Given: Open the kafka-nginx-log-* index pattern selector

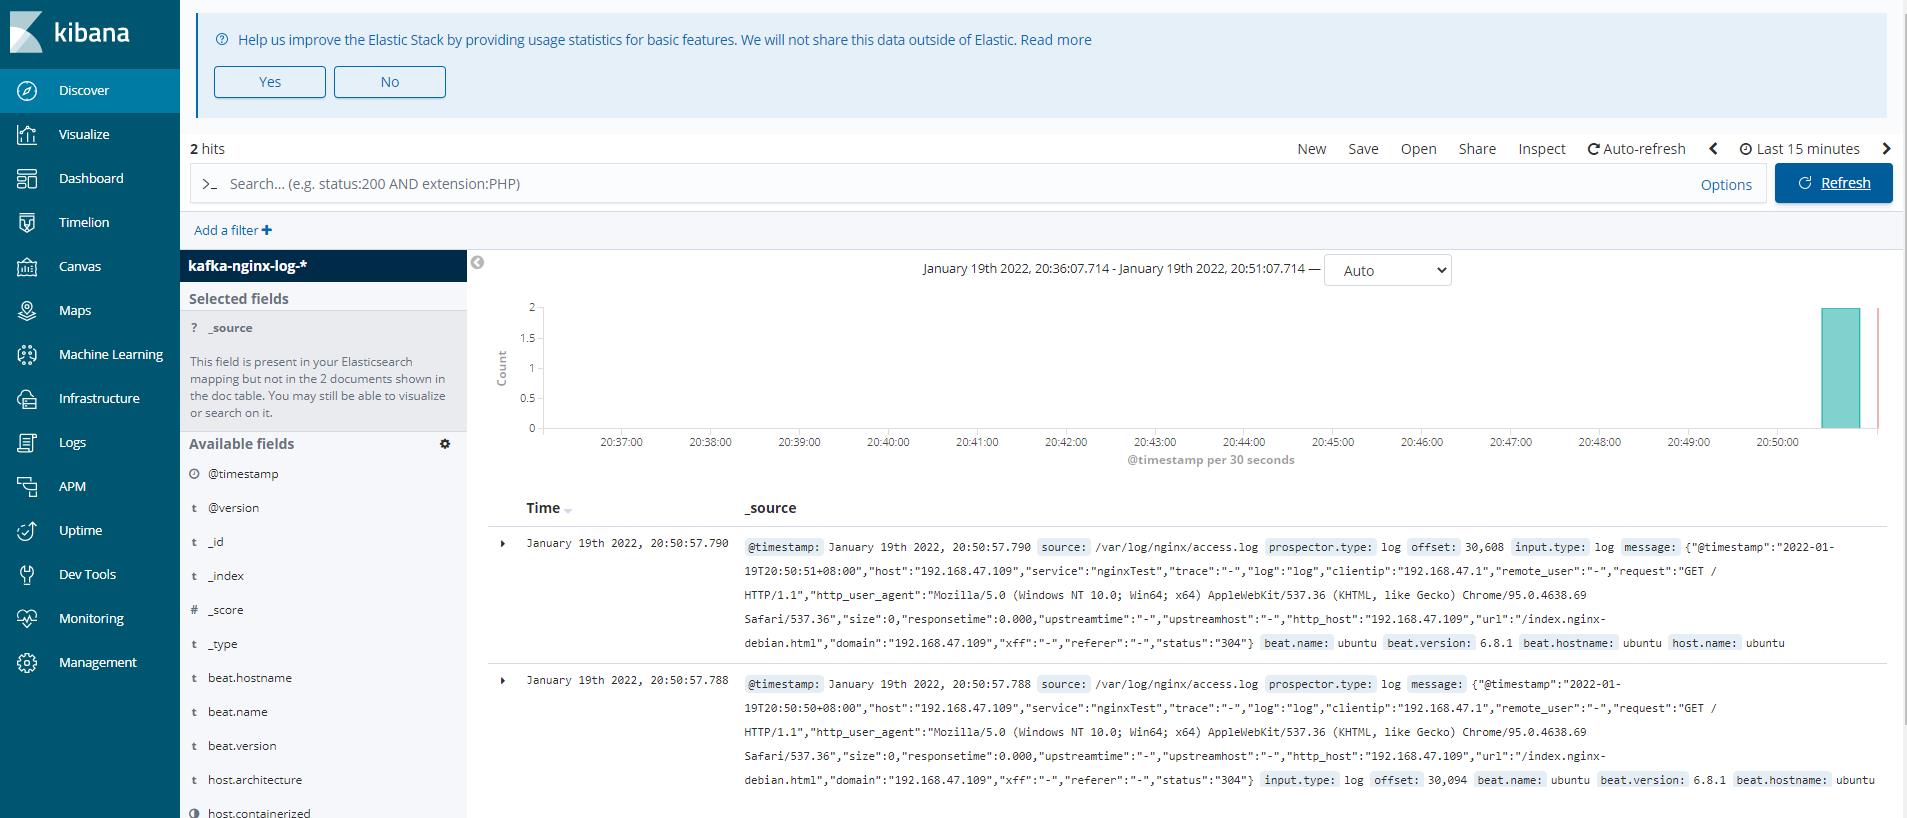Looking at the screenshot, I should tap(323, 266).
